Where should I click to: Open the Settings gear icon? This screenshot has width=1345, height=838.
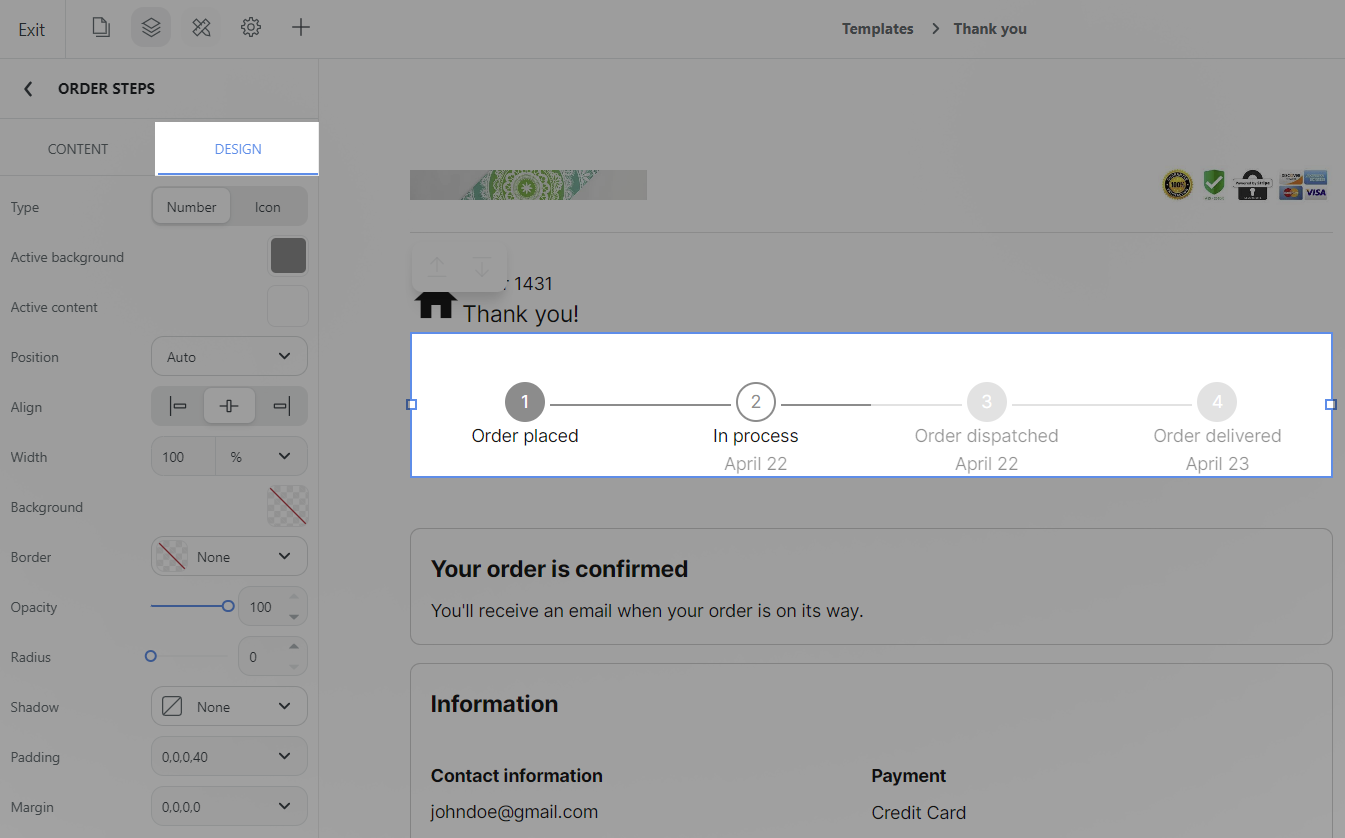251,28
